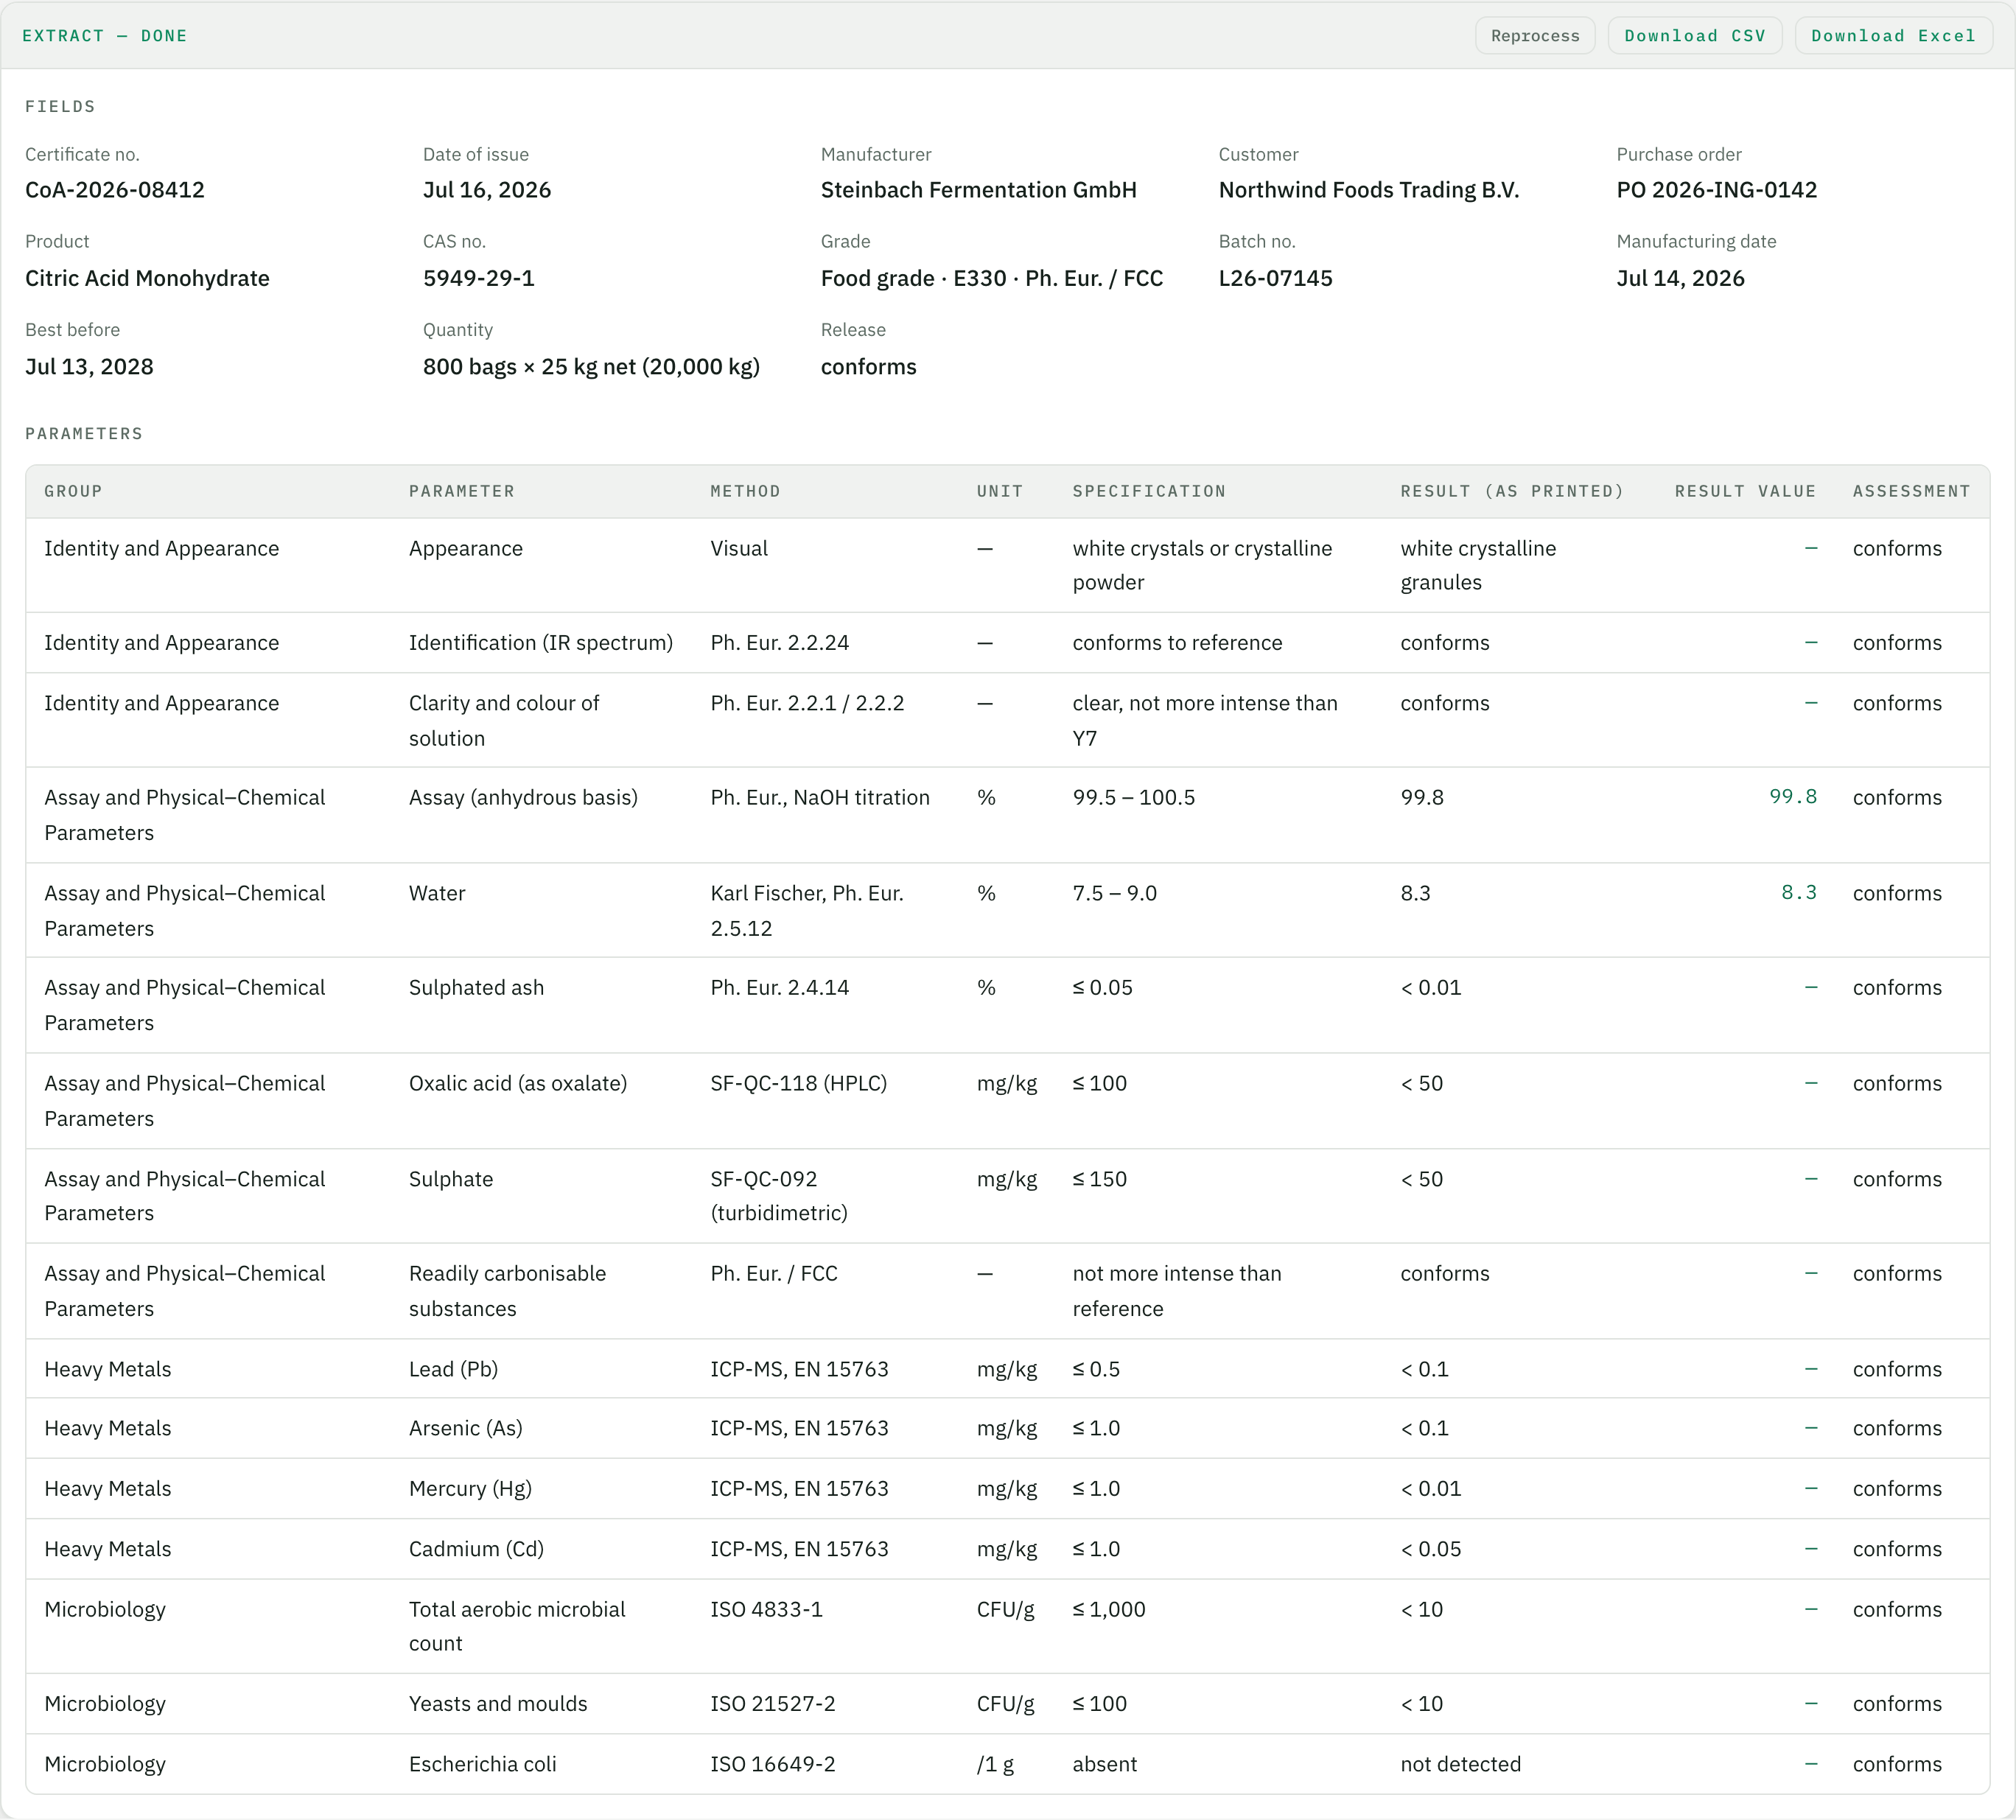The height and width of the screenshot is (1820, 2016).
Task: Click the SPECIFICATION column header
Action: click(x=1149, y=492)
